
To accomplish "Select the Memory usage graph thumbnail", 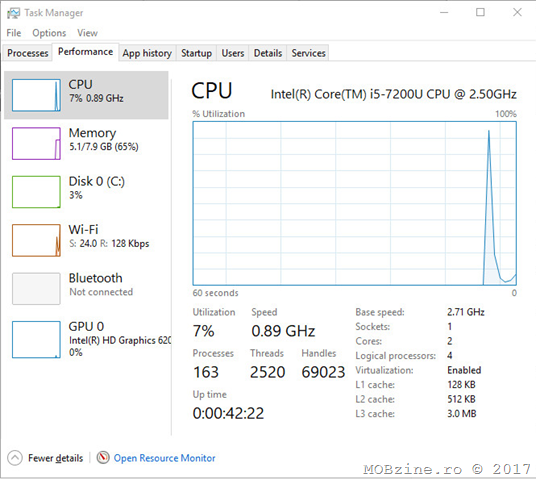I will 36,143.
